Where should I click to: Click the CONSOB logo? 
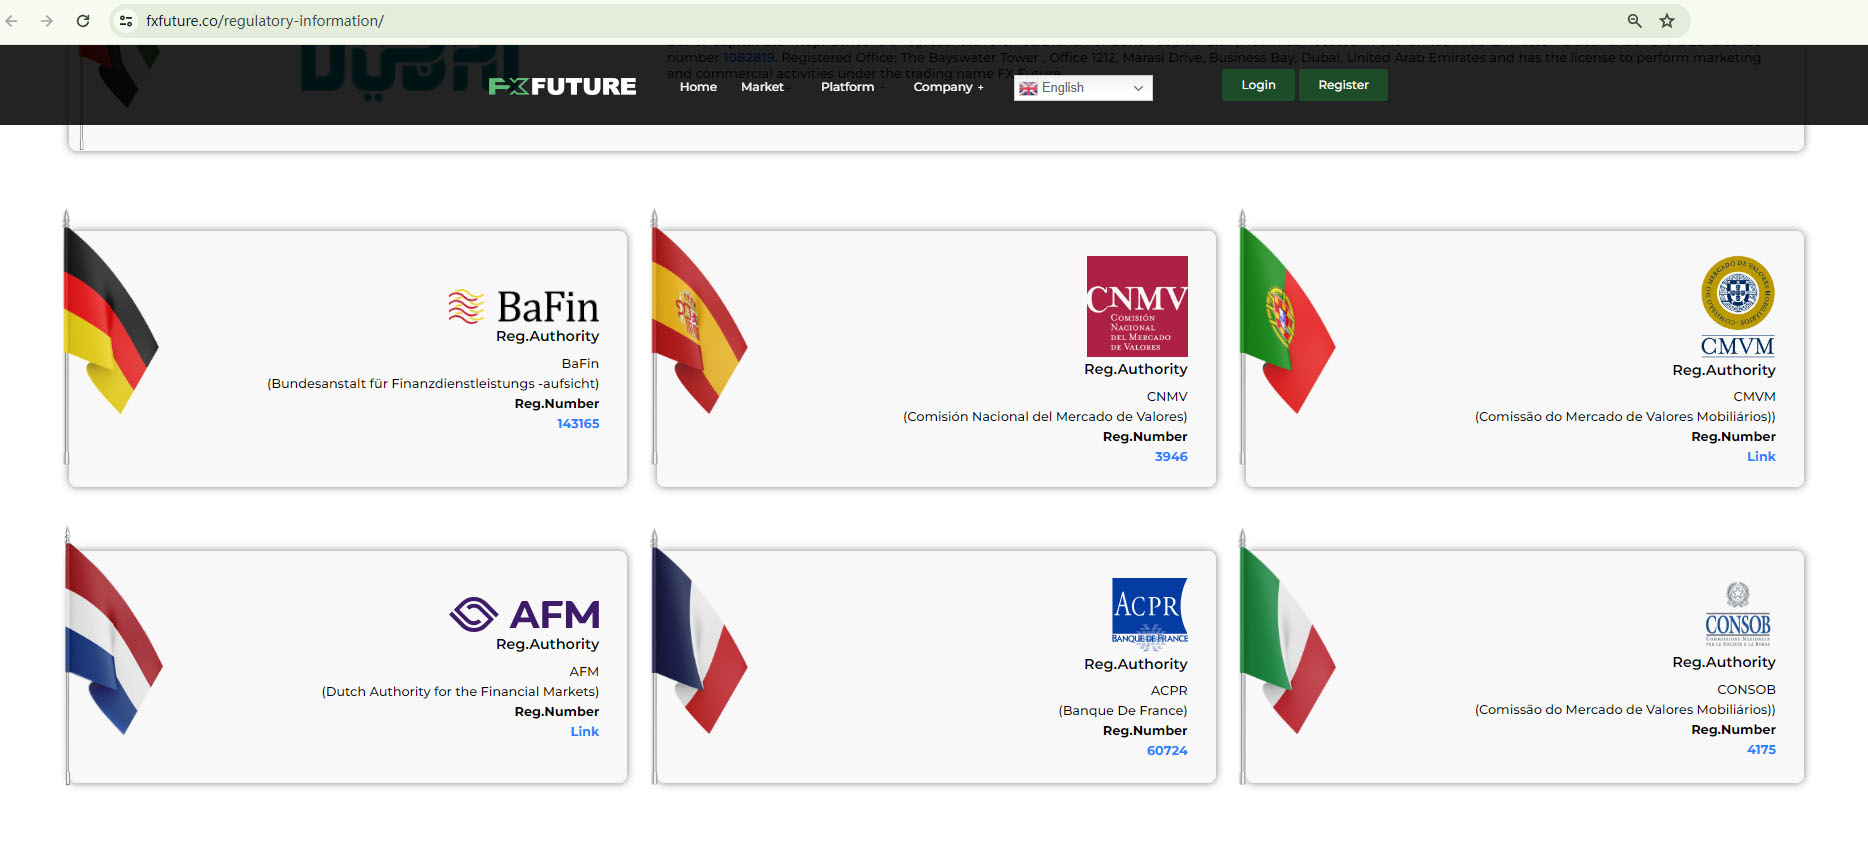coord(1738,615)
